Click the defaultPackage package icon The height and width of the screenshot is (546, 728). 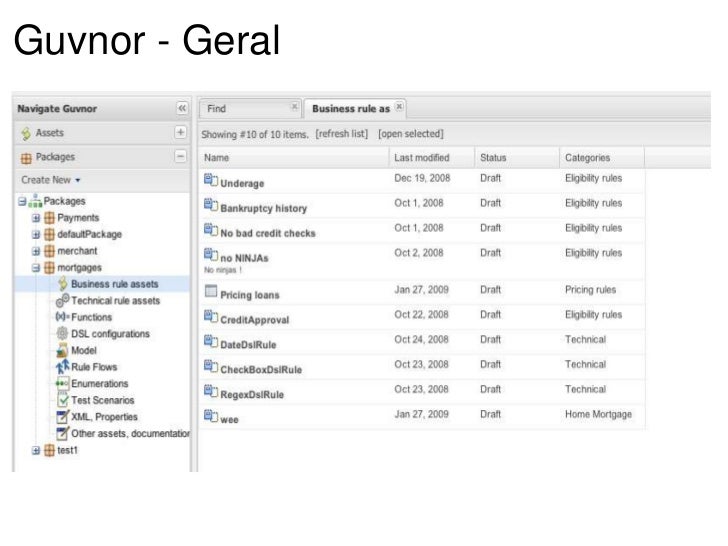coord(49,234)
